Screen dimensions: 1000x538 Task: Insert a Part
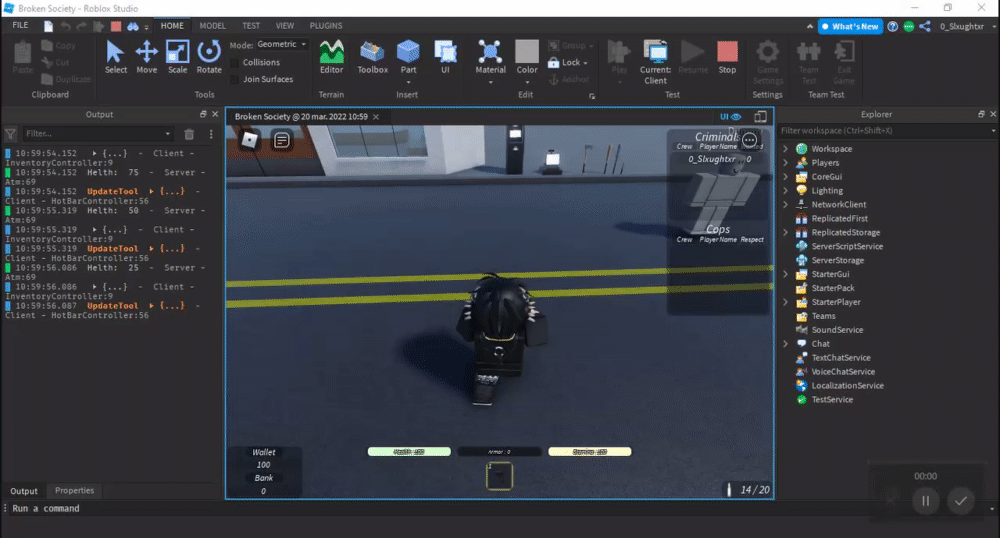pyautogui.click(x=408, y=59)
